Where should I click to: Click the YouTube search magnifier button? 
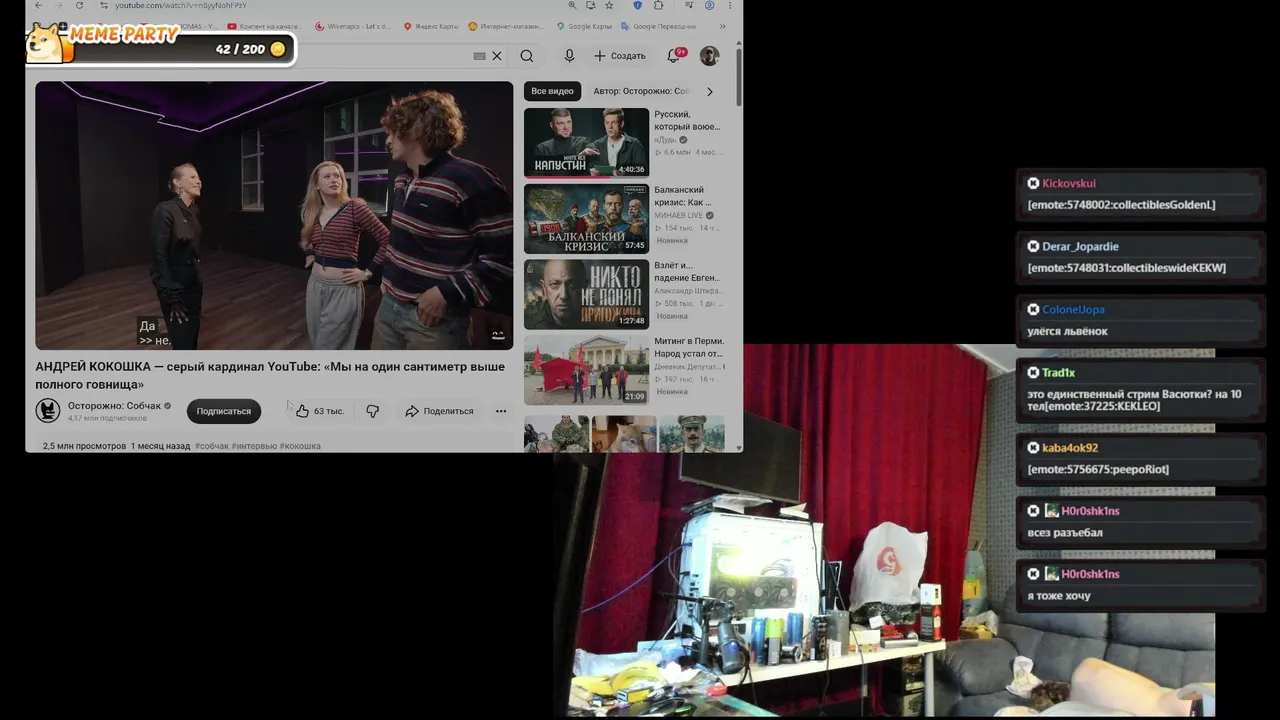coord(527,56)
